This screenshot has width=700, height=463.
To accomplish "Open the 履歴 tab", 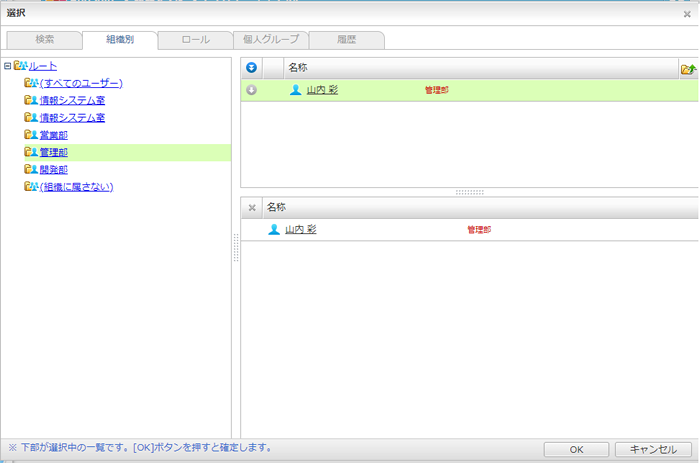I will tap(346, 40).
